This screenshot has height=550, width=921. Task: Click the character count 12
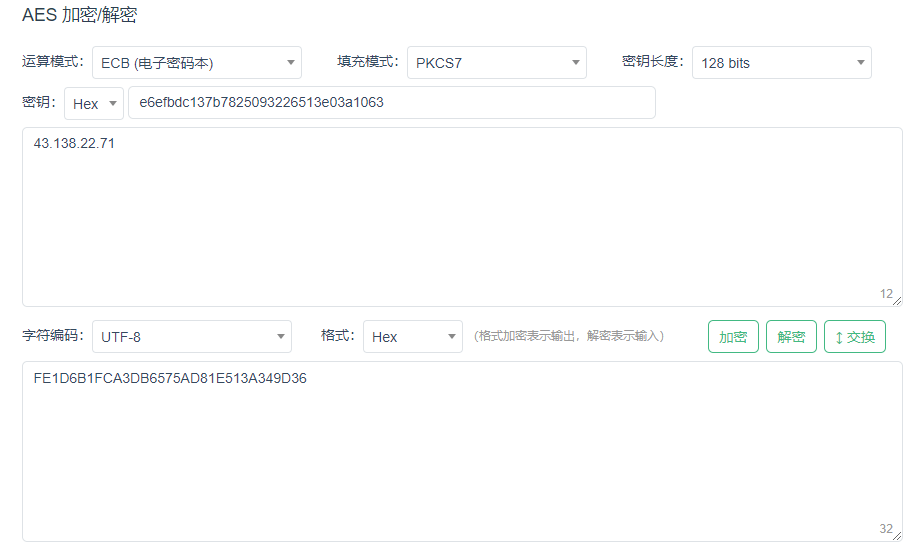pyautogui.click(x=886, y=294)
